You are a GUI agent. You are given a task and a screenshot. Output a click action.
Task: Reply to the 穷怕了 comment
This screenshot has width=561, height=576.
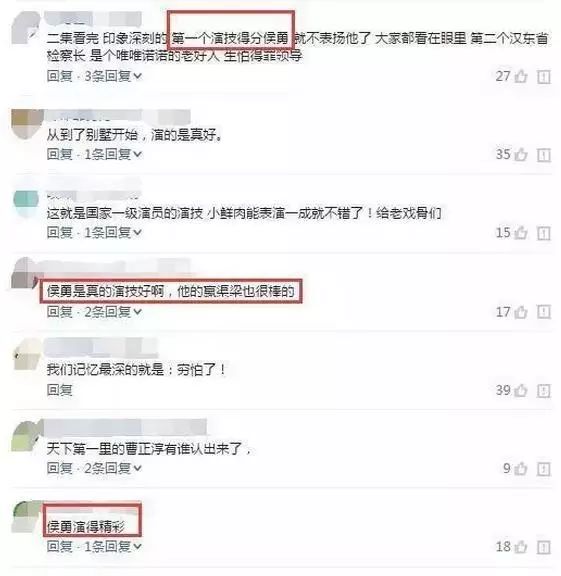coord(60,390)
